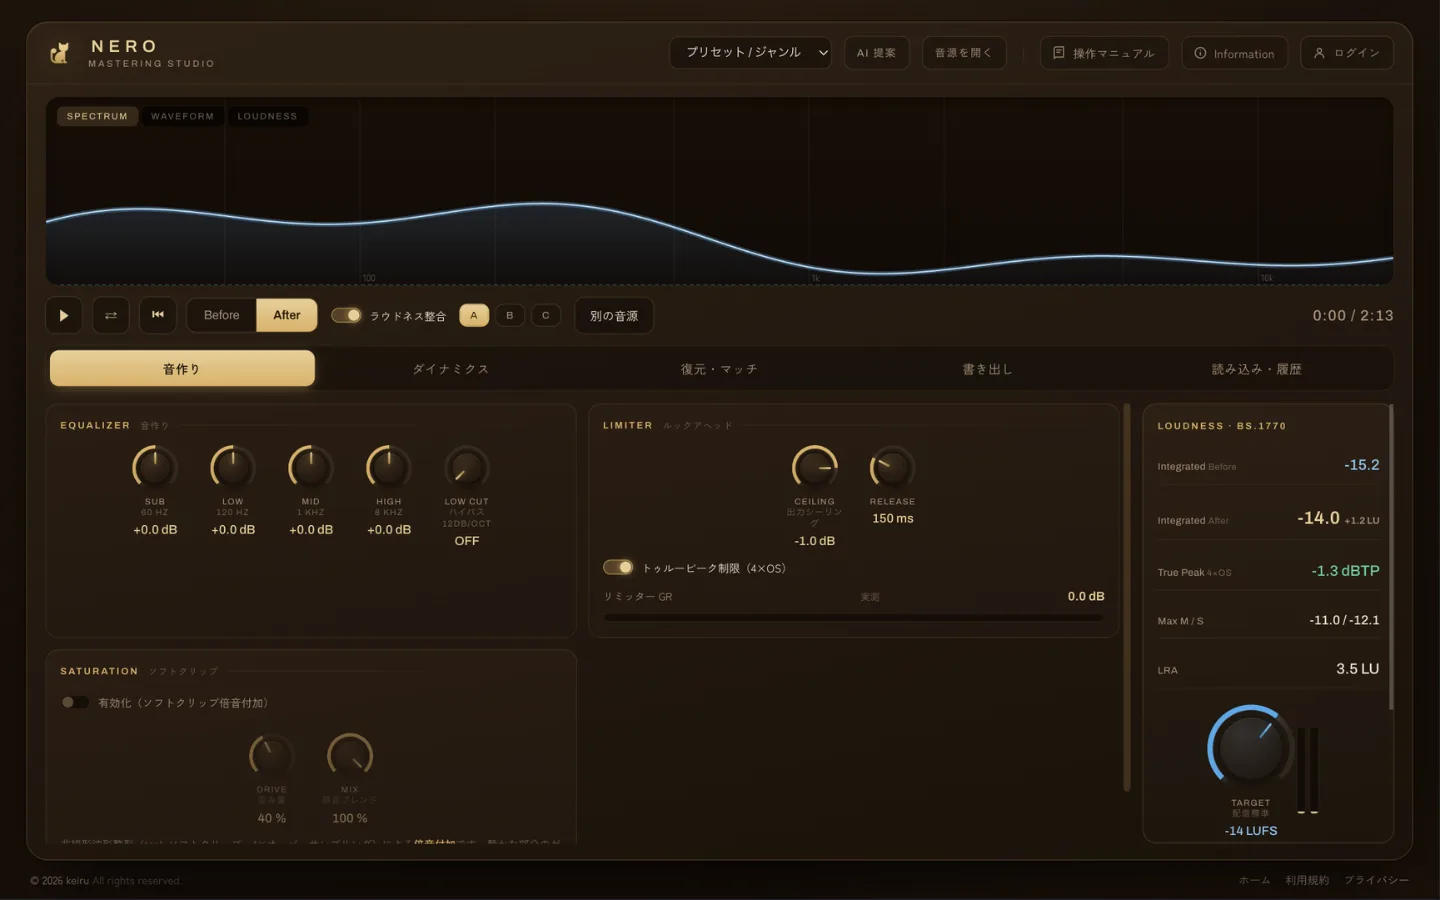This screenshot has width=1440, height=900.
Task: Click the SUB 60 Hz EQ knob
Action: [155, 467]
